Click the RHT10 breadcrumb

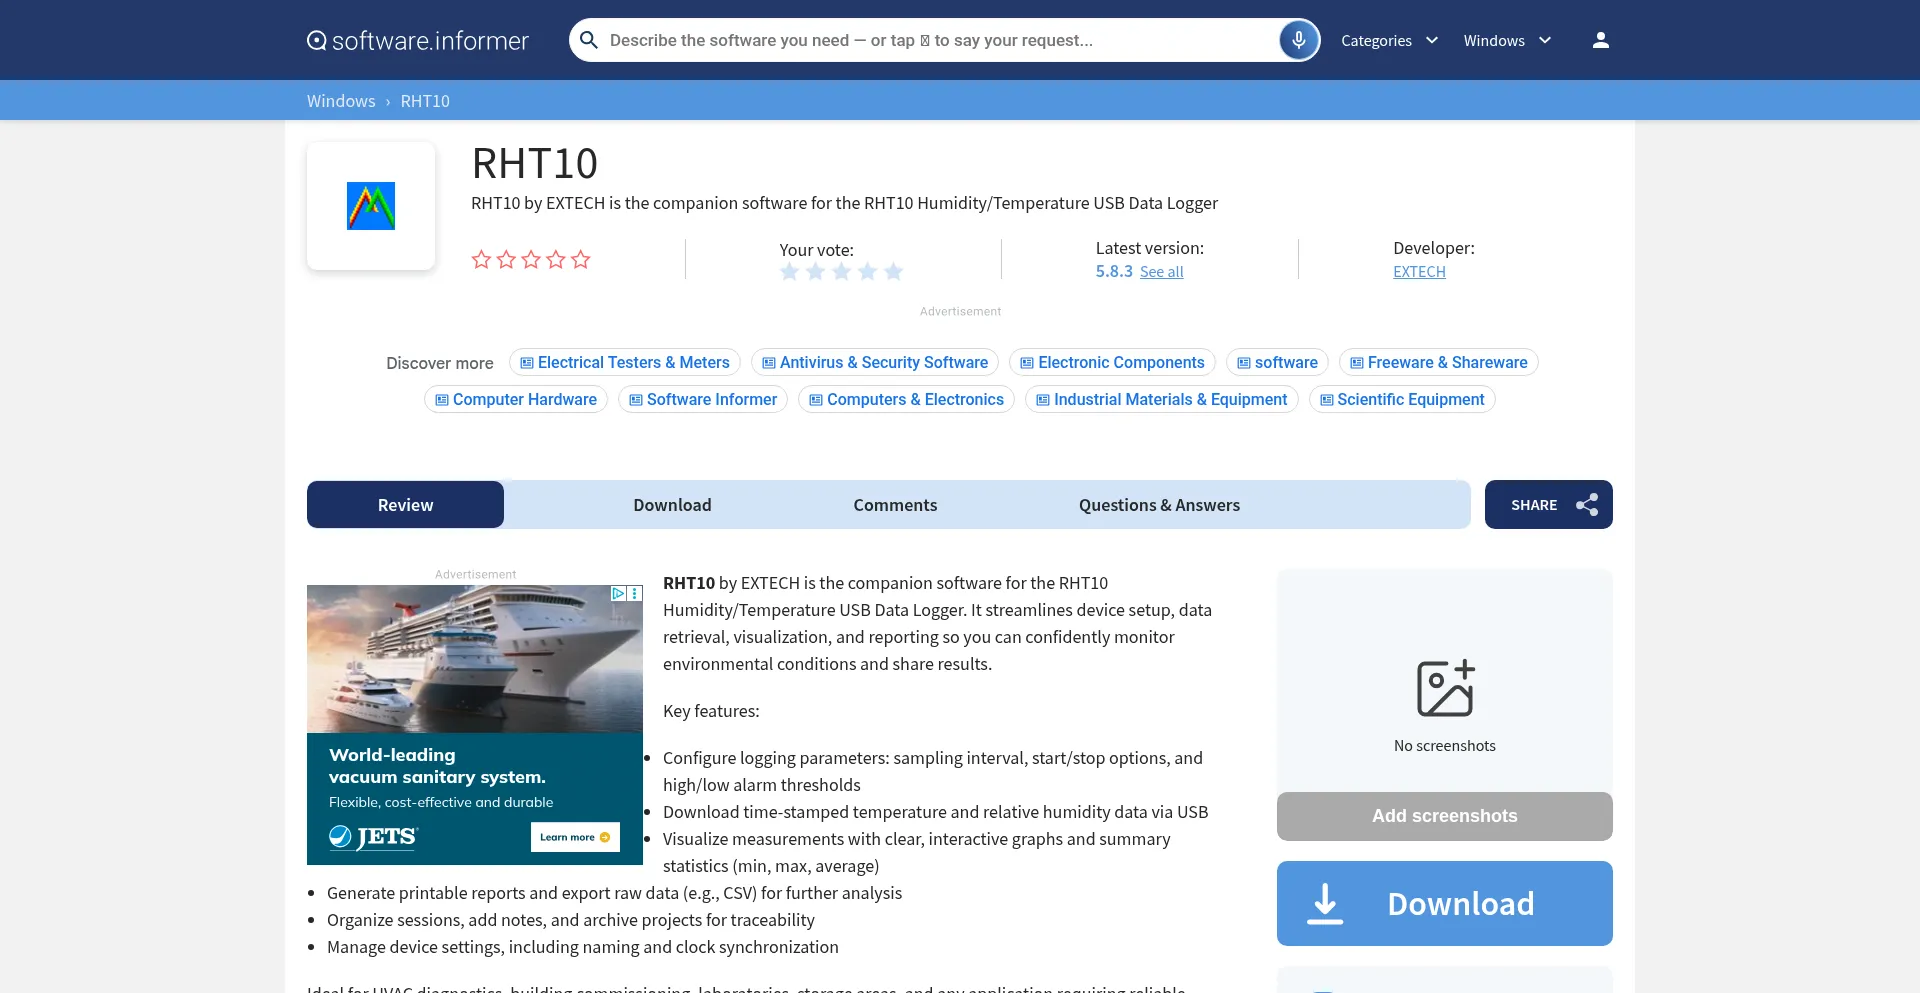425,101
